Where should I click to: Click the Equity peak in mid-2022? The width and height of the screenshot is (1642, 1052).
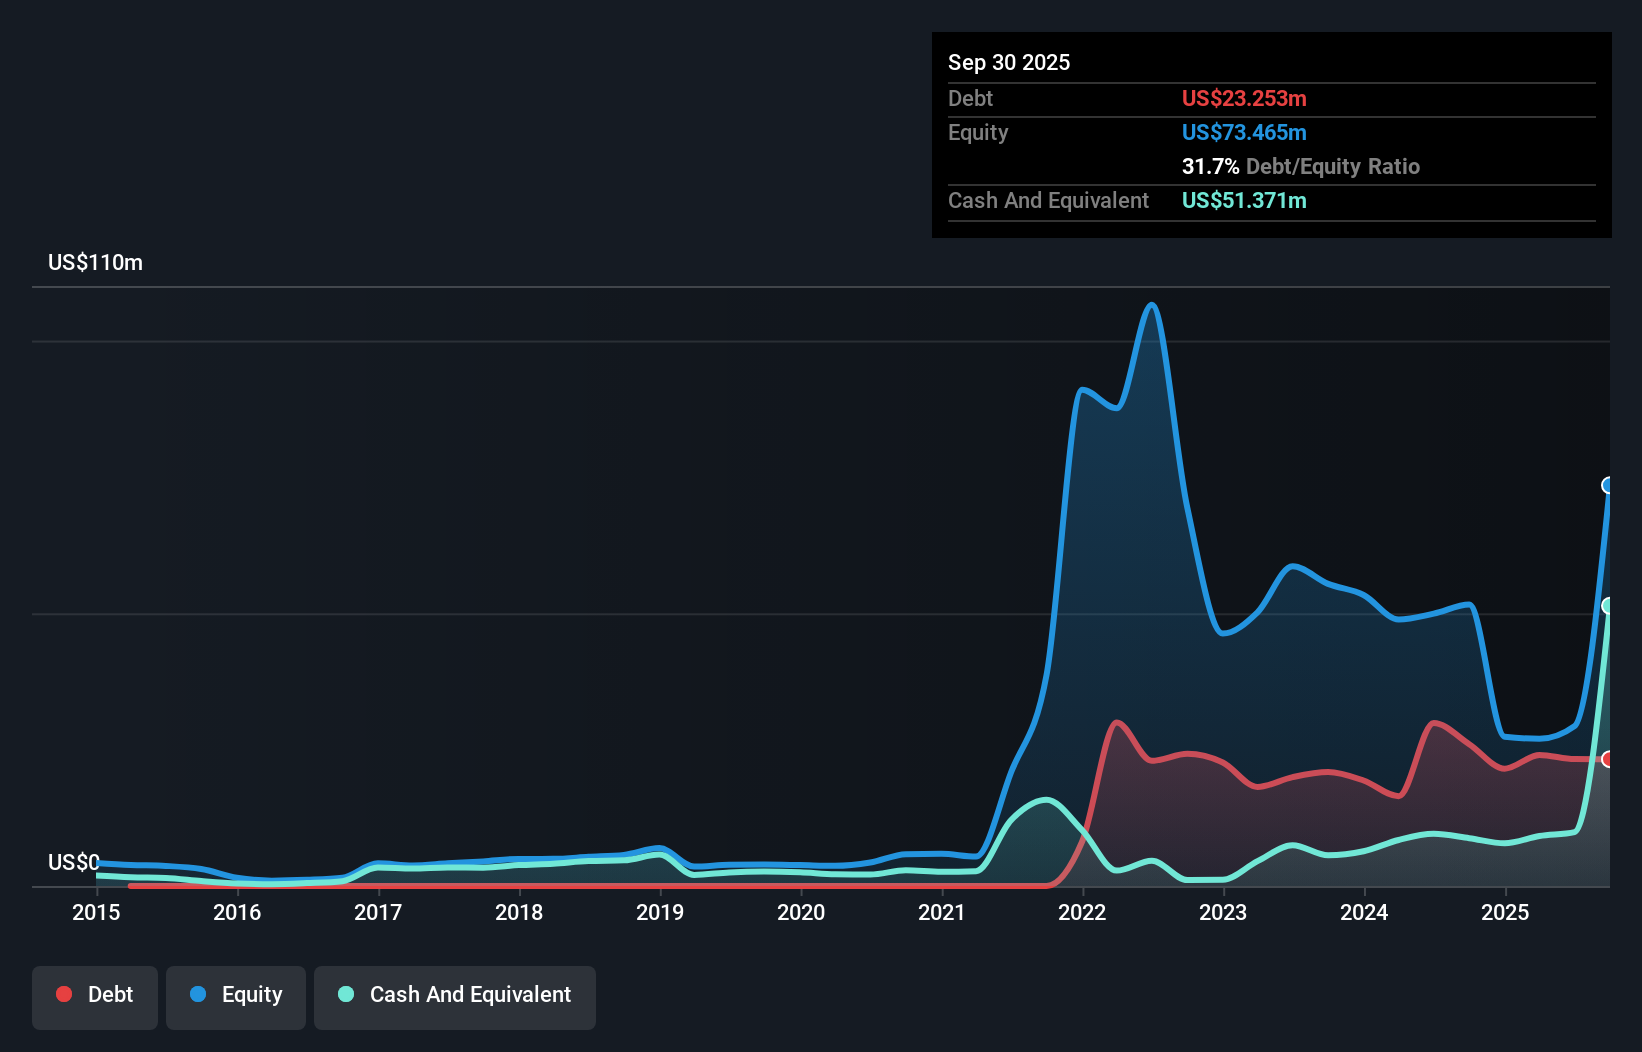(1152, 305)
